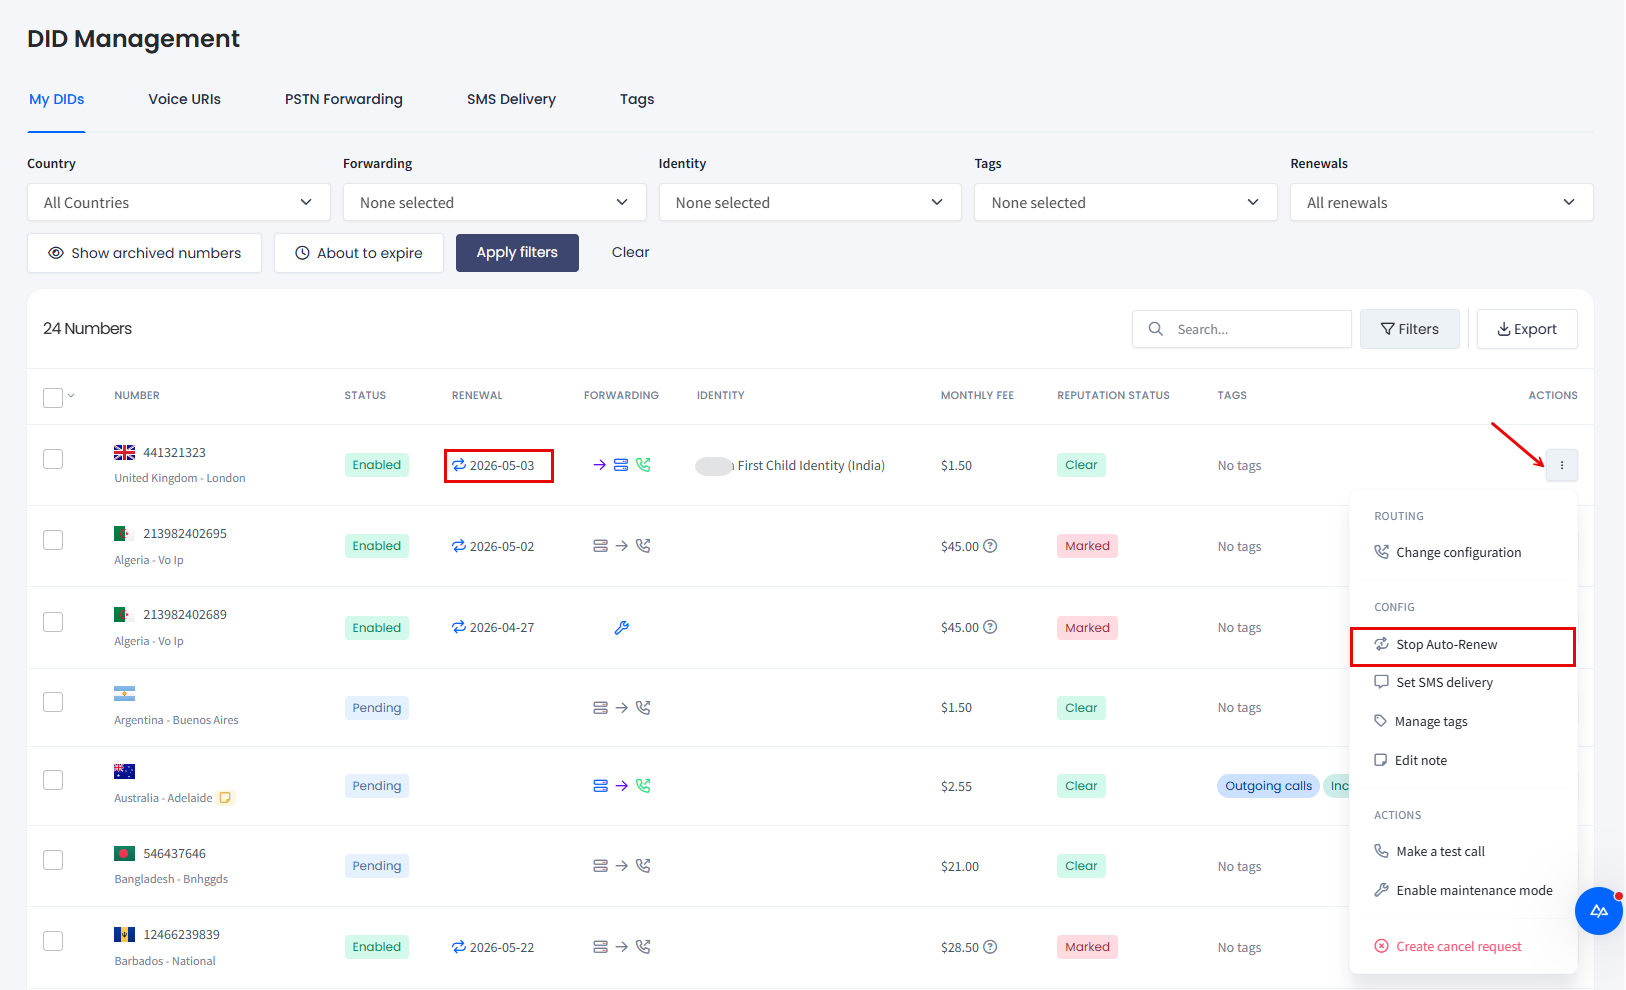Open the Country dropdown showing All Countries

(178, 202)
